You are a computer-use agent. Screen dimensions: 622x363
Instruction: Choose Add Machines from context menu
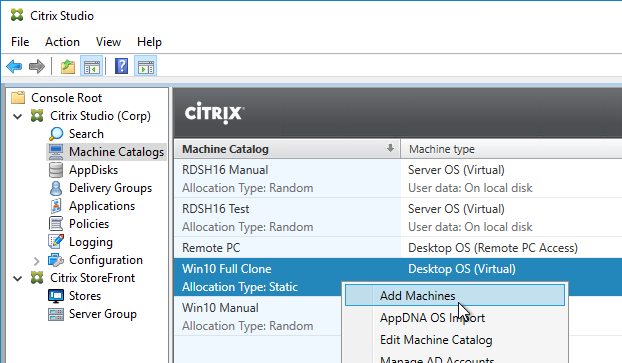coord(455,296)
